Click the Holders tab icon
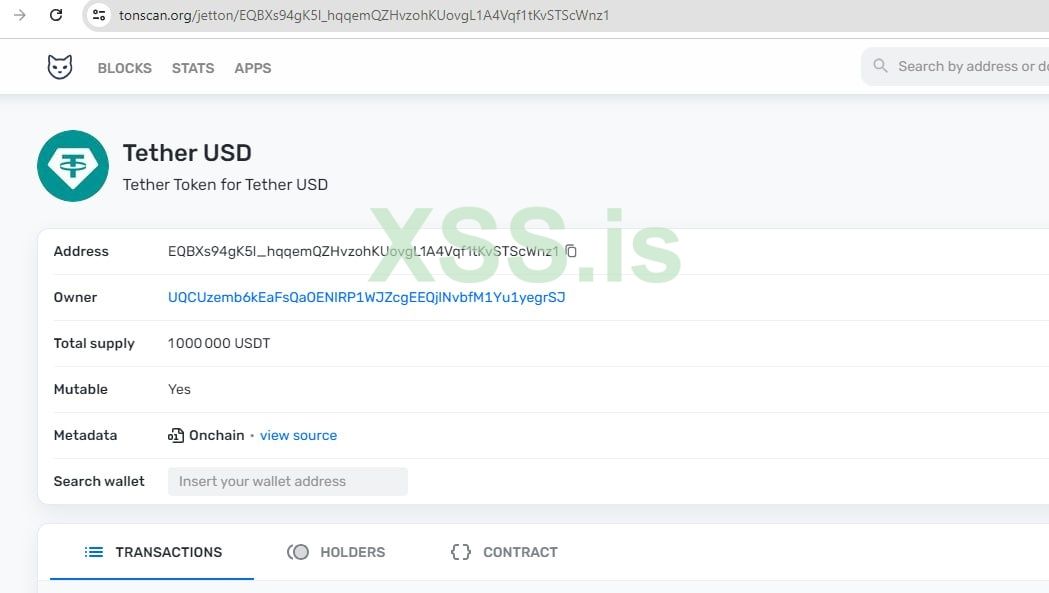This screenshot has height=593, width=1049. 298,552
